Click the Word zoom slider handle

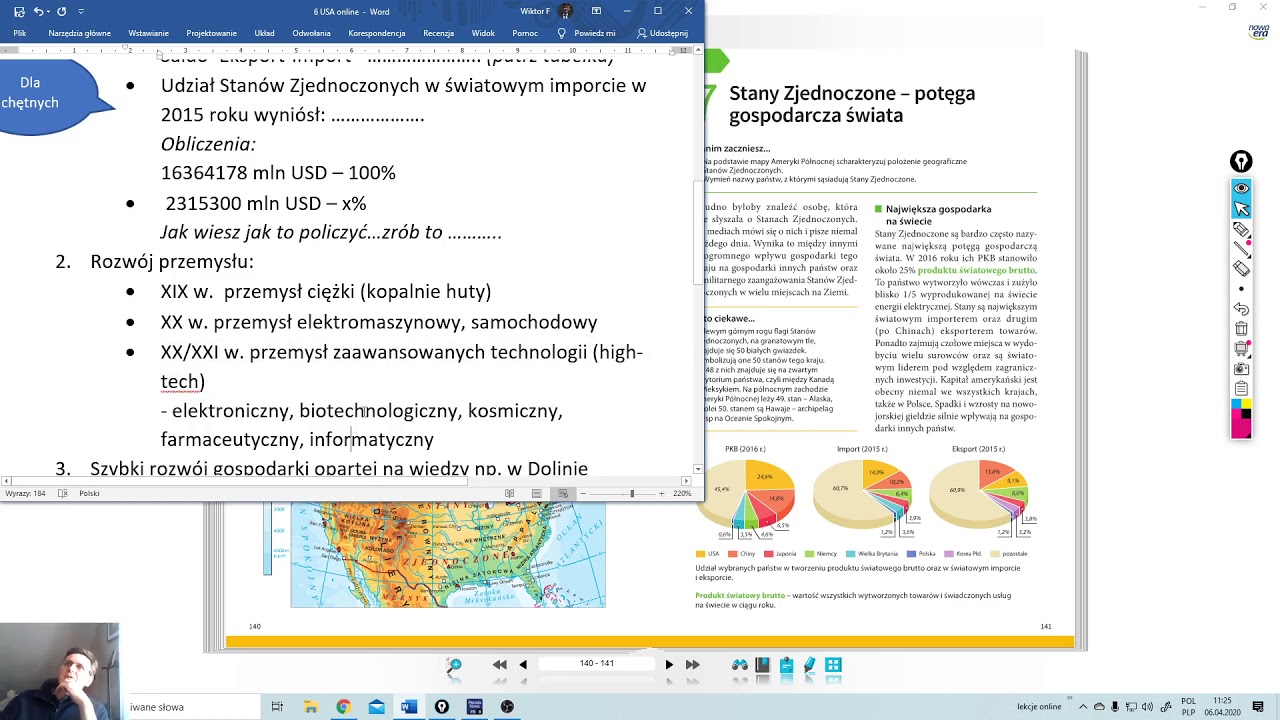coord(631,493)
